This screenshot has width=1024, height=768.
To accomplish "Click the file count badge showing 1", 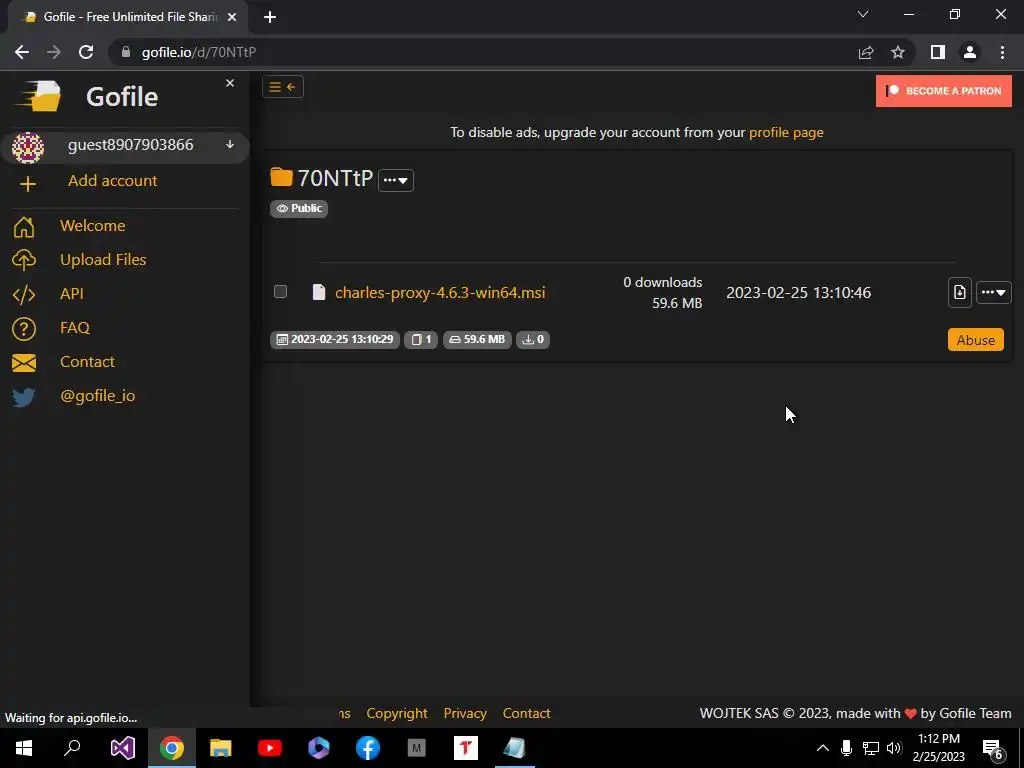I will coord(421,340).
